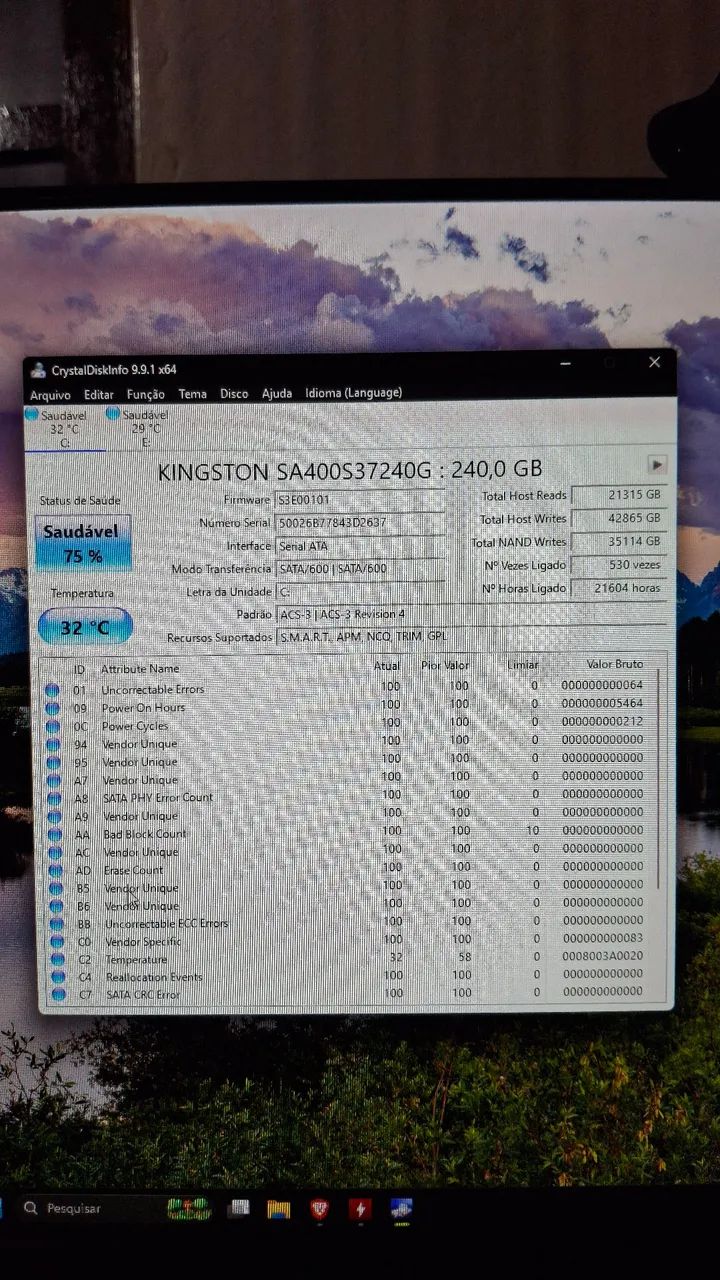This screenshot has height=1280, width=720.
Task: Open the Tema menu
Action: 192,394
